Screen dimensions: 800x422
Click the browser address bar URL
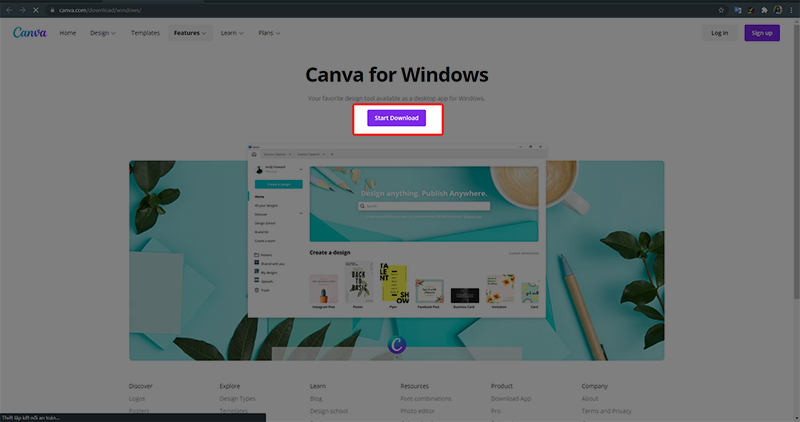(100, 9)
